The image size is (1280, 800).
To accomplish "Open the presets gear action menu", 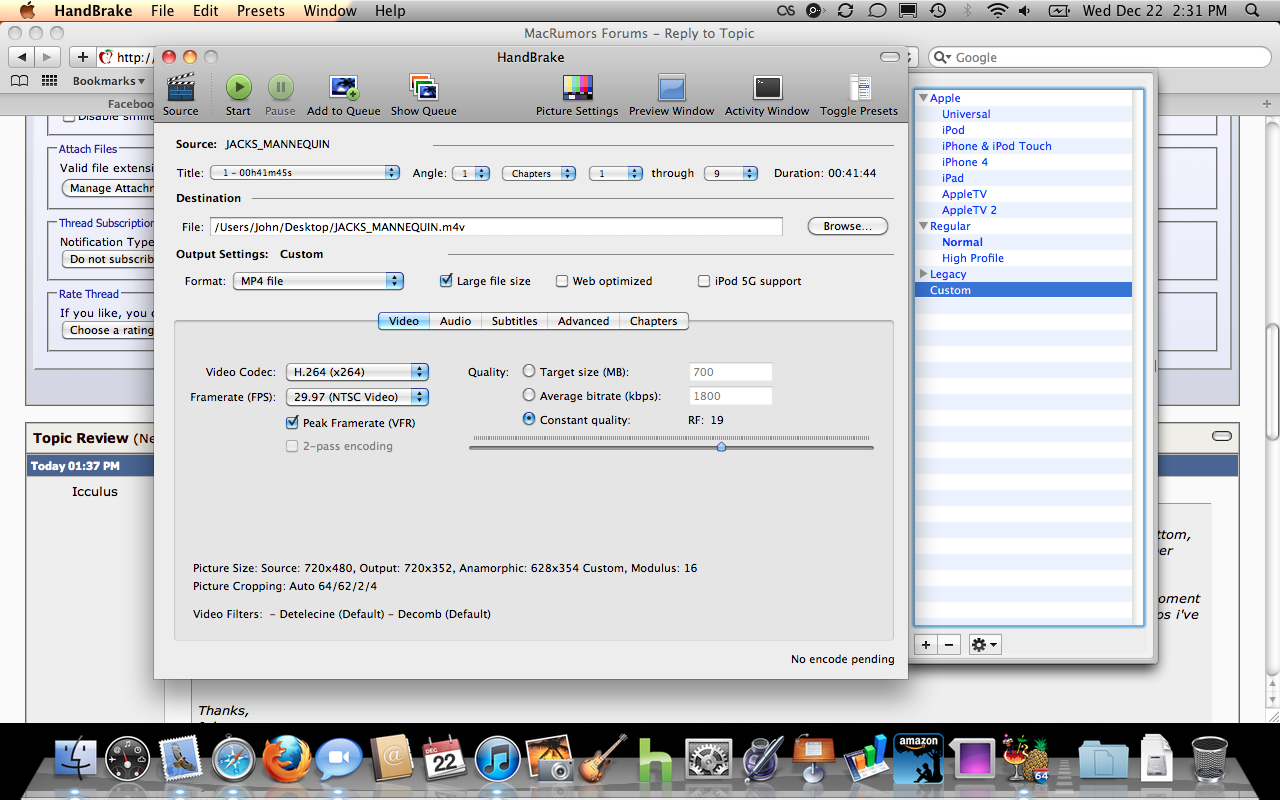I will click(x=985, y=645).
